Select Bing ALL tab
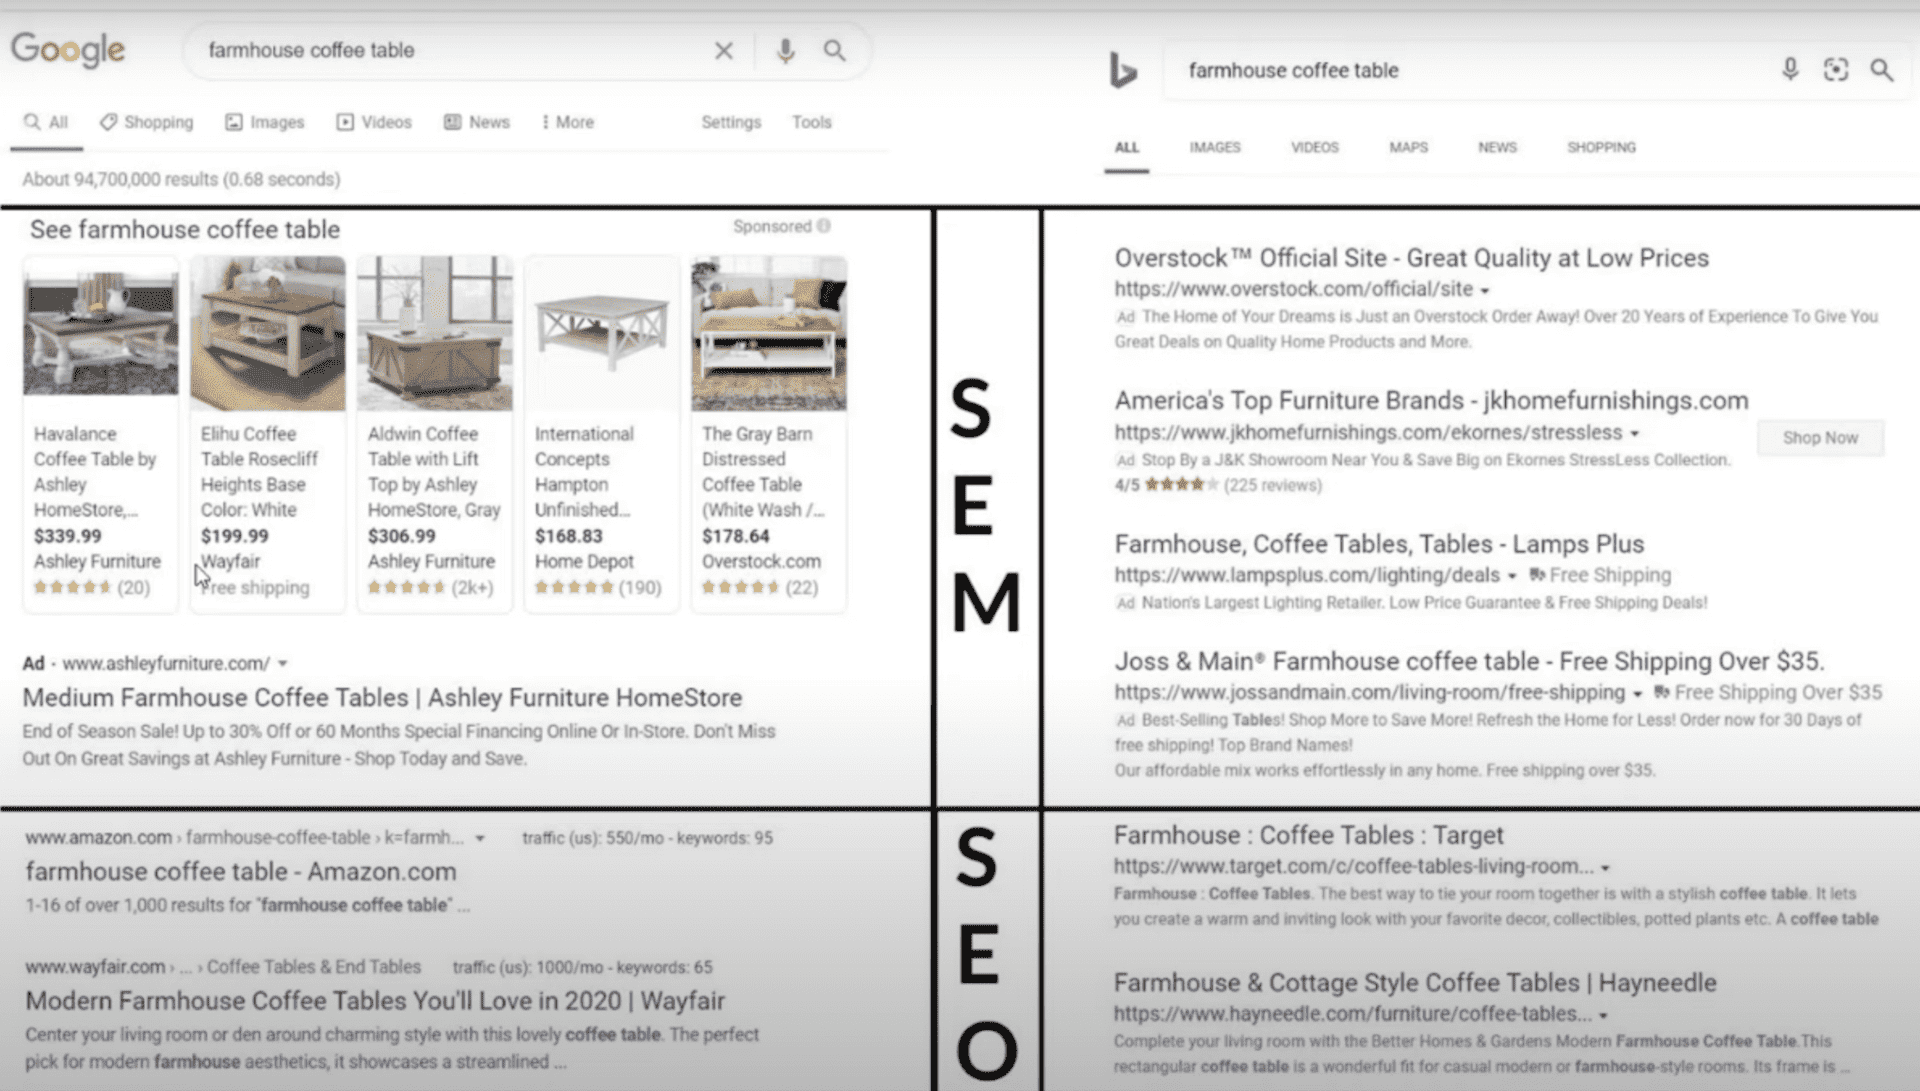This screenshot has width=1920, height=1091. coord(1127,147)
